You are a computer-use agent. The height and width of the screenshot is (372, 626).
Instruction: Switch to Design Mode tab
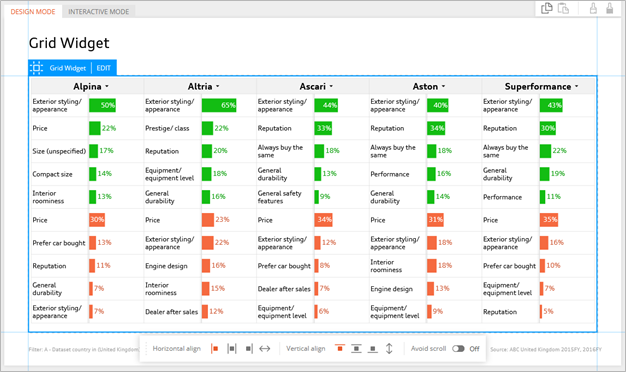coord(33,12)
